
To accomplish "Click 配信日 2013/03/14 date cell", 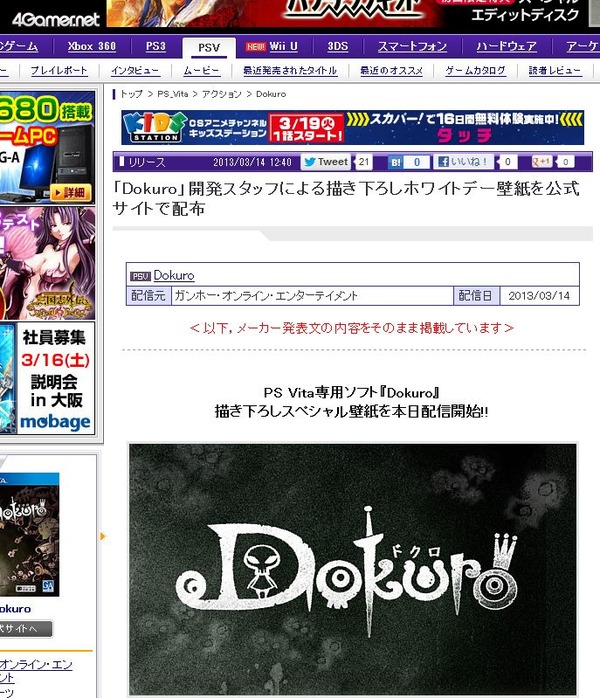I will click(539, 296).
